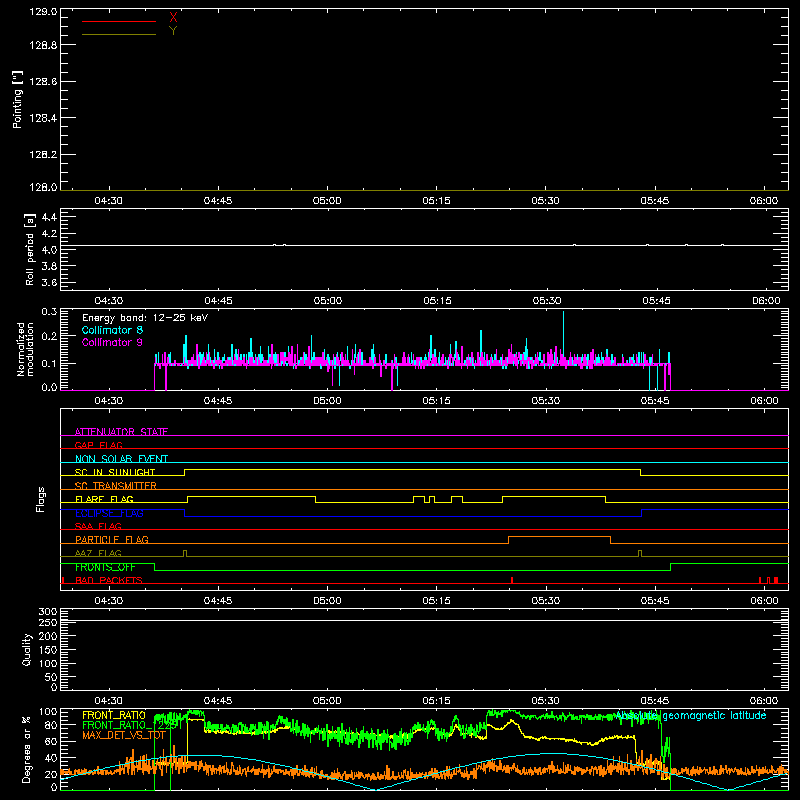Click the 'FLARE_FLAG' flag label
The height and width of the screenshot is (800, 800).
click(104, 499)
